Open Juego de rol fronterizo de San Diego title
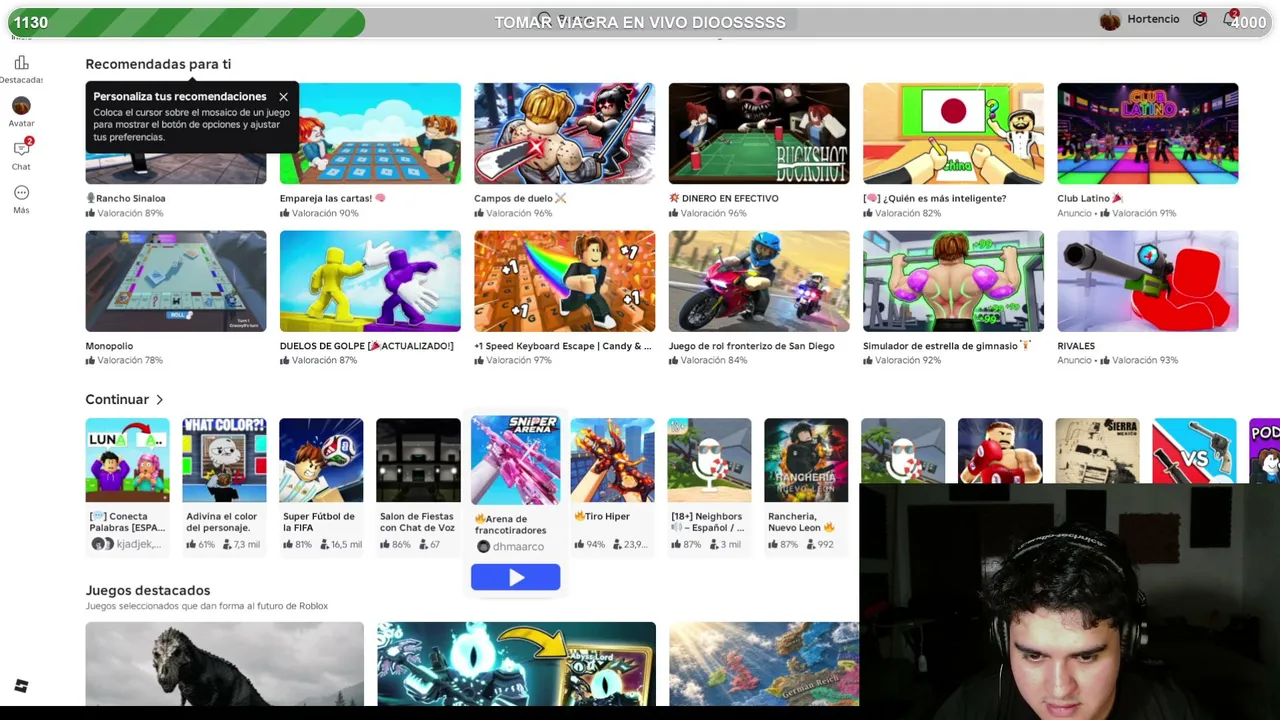Screen dimensions: 1280x720 751,346
